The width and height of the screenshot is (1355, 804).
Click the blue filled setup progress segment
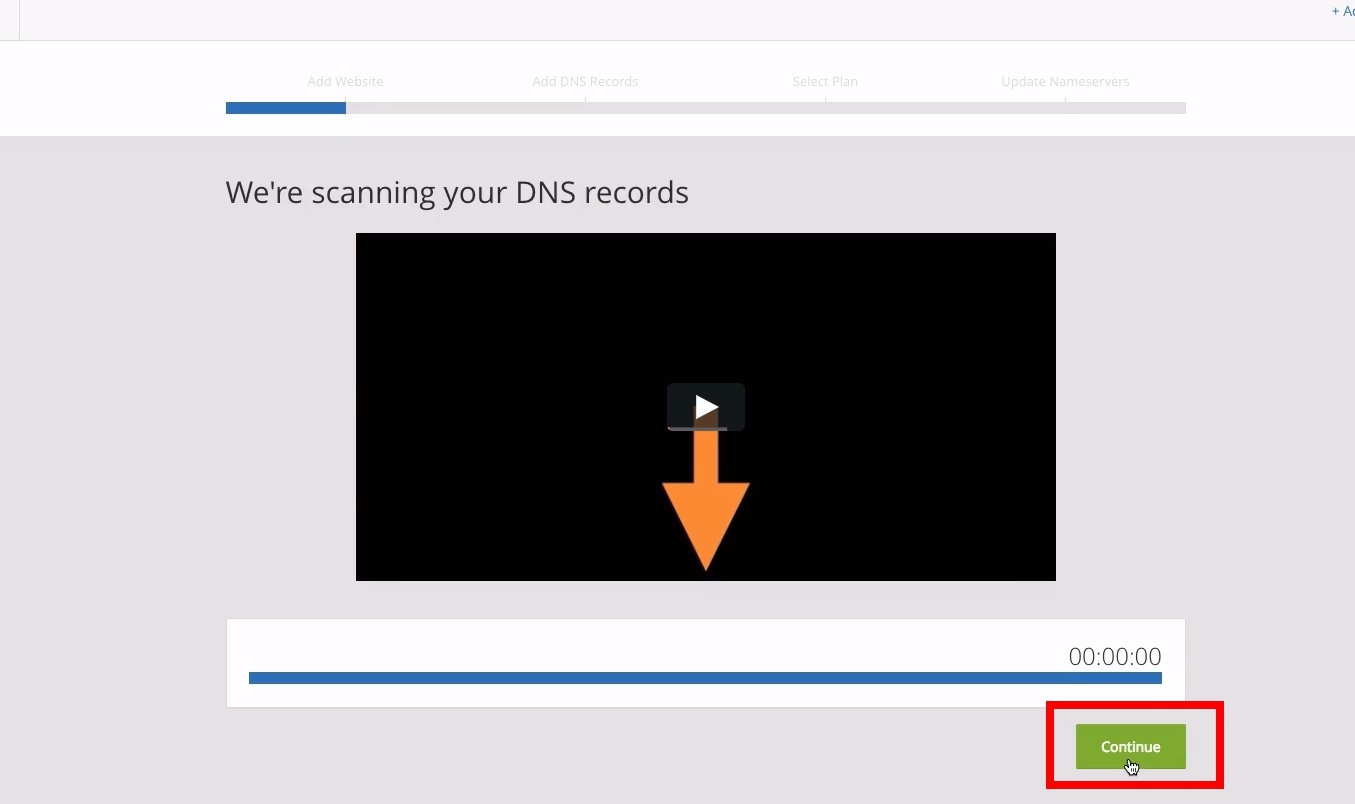[285, 108]
